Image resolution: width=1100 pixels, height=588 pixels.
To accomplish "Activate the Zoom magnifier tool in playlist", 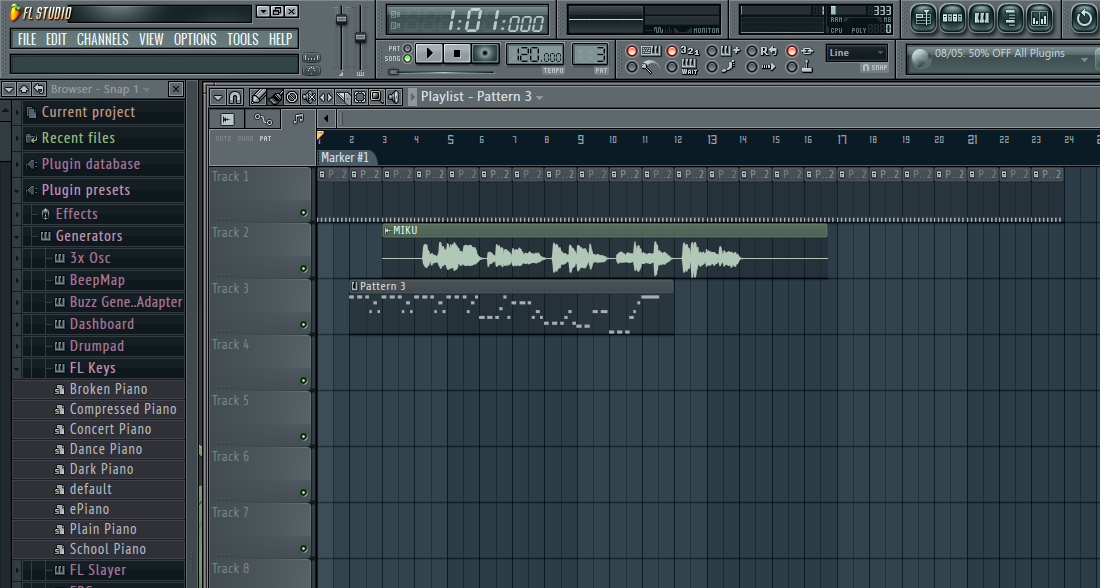I will [376, 97].
